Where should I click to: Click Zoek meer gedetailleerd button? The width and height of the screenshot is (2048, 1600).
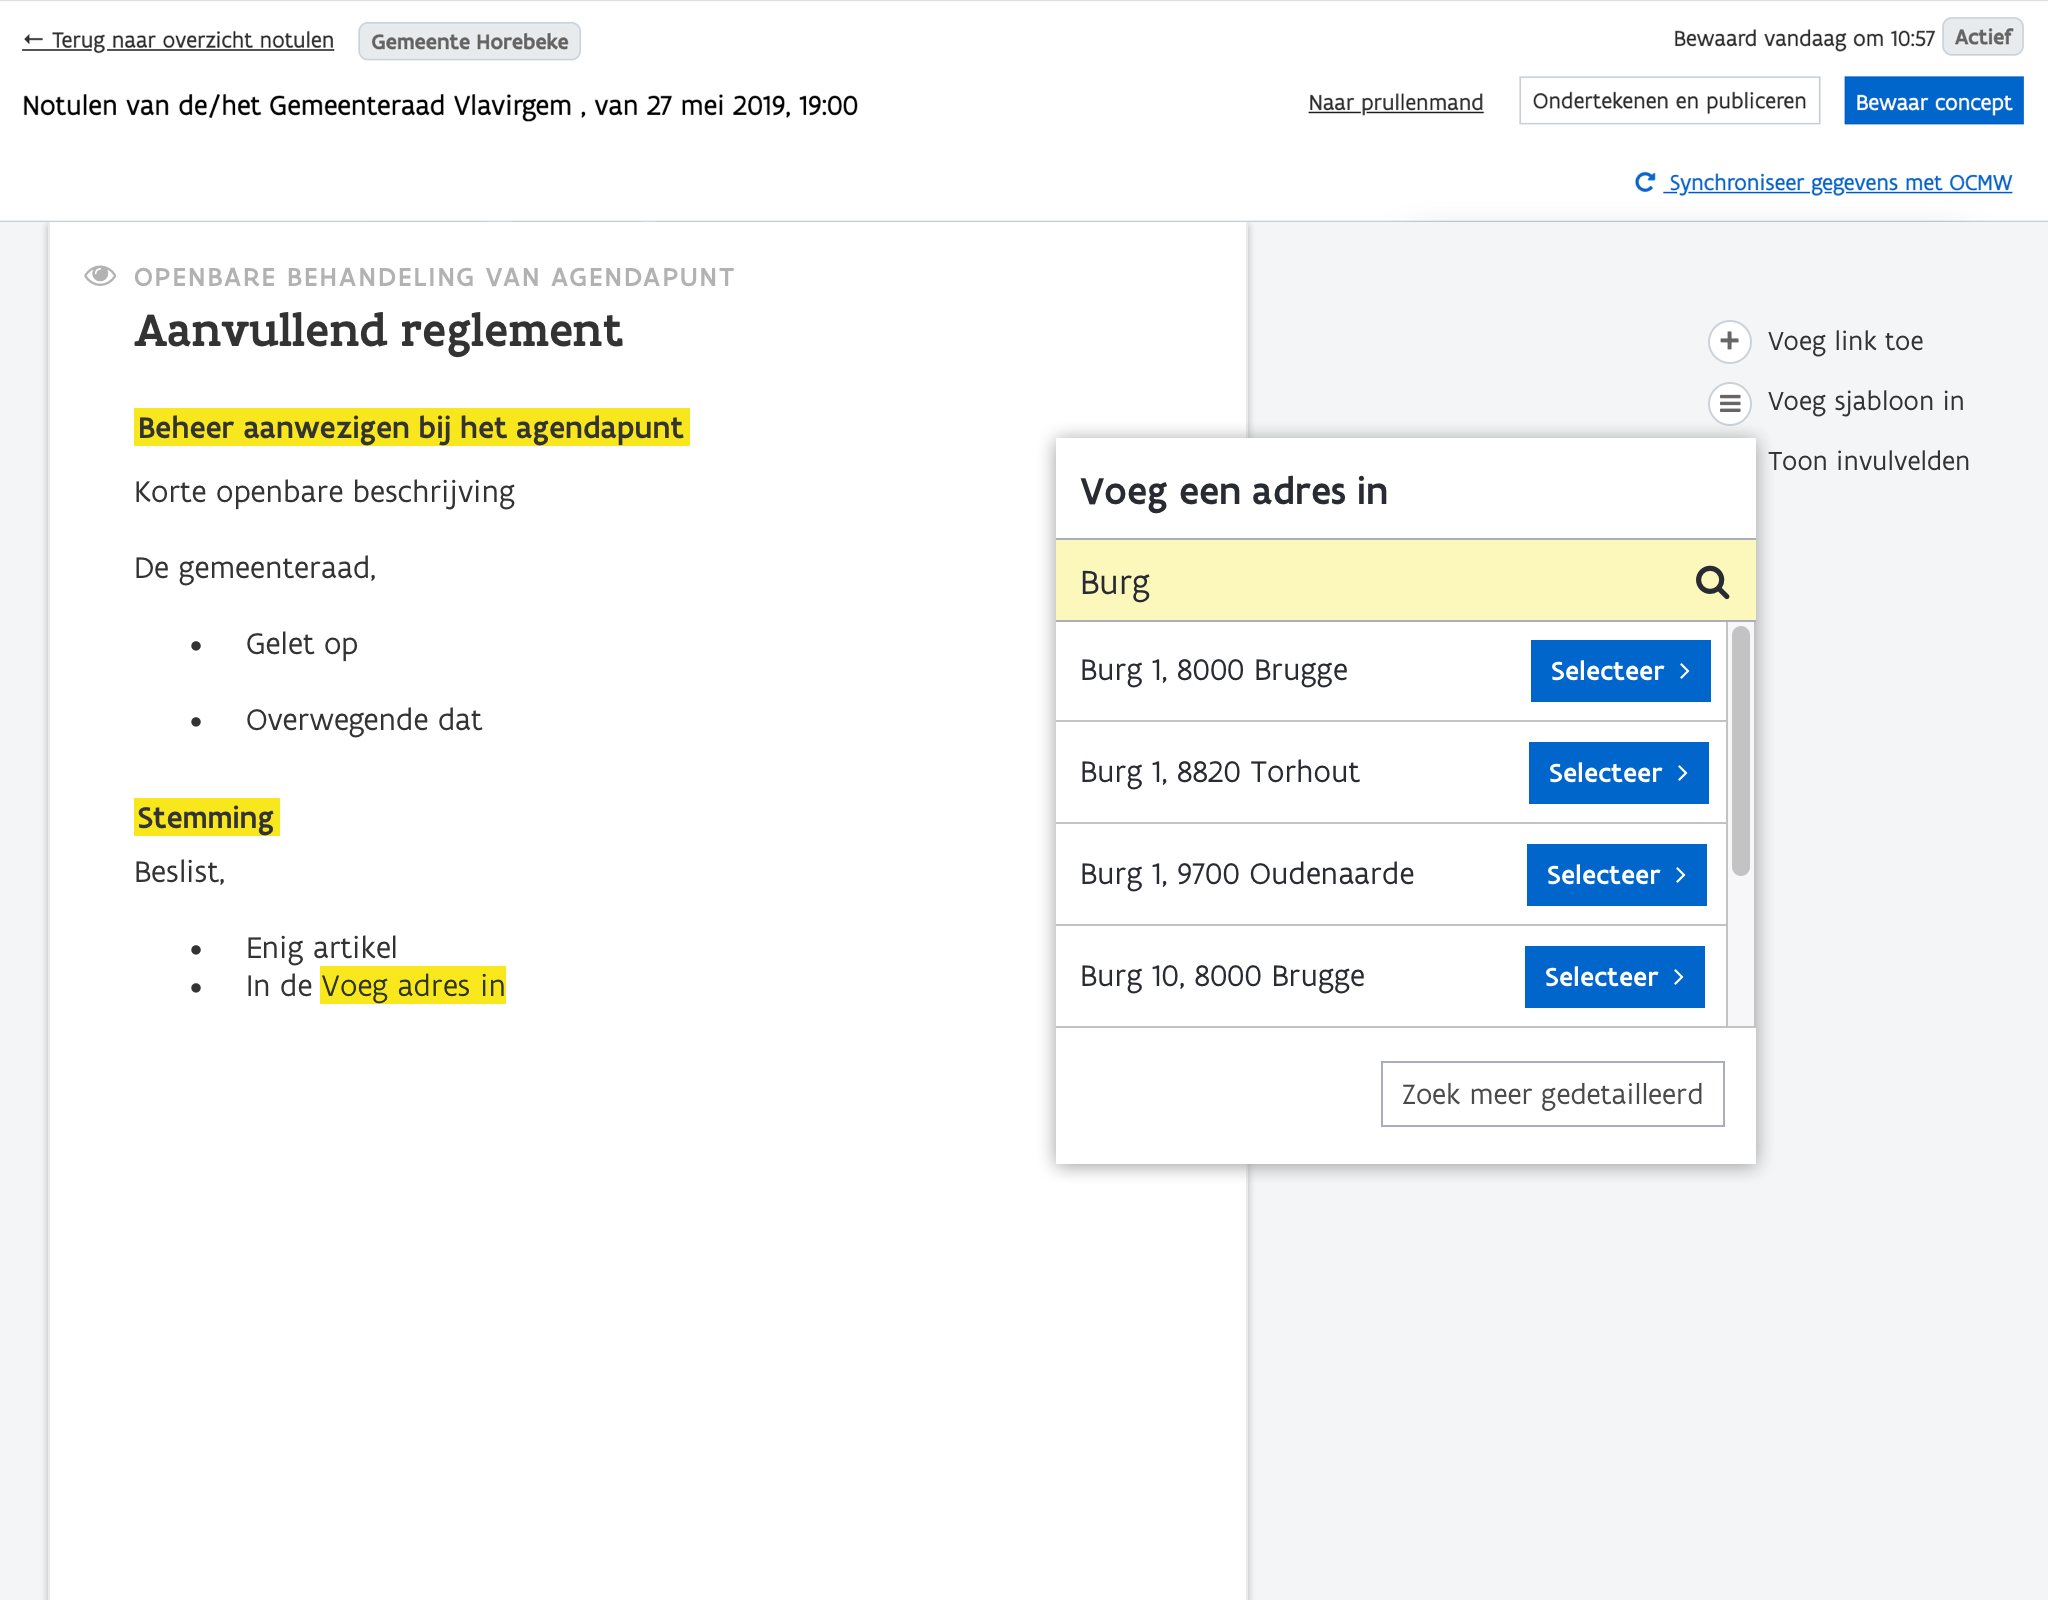point(1551,1094)
